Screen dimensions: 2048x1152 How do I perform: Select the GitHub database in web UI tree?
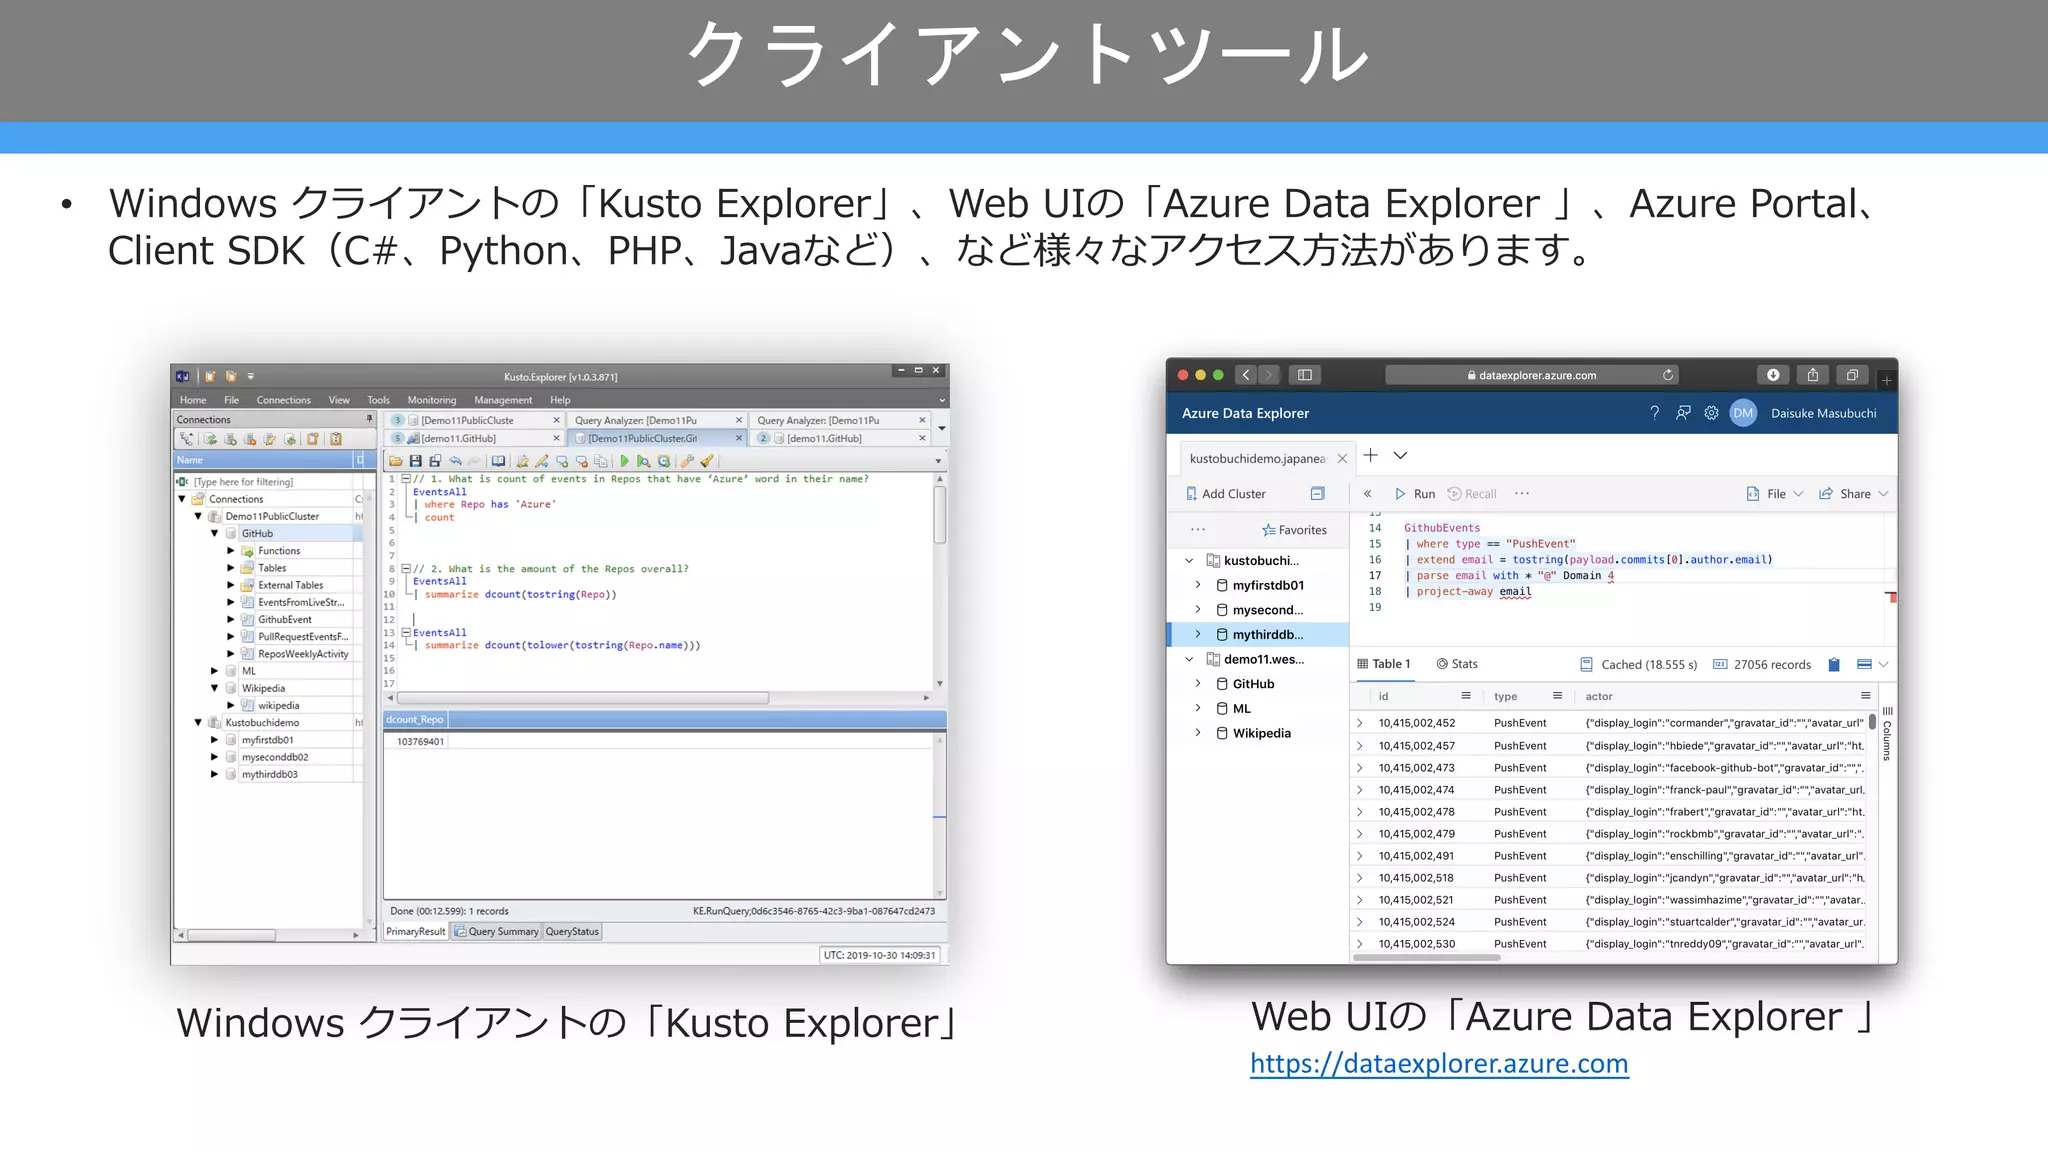pyautogui.click(x=1253, y=684)
